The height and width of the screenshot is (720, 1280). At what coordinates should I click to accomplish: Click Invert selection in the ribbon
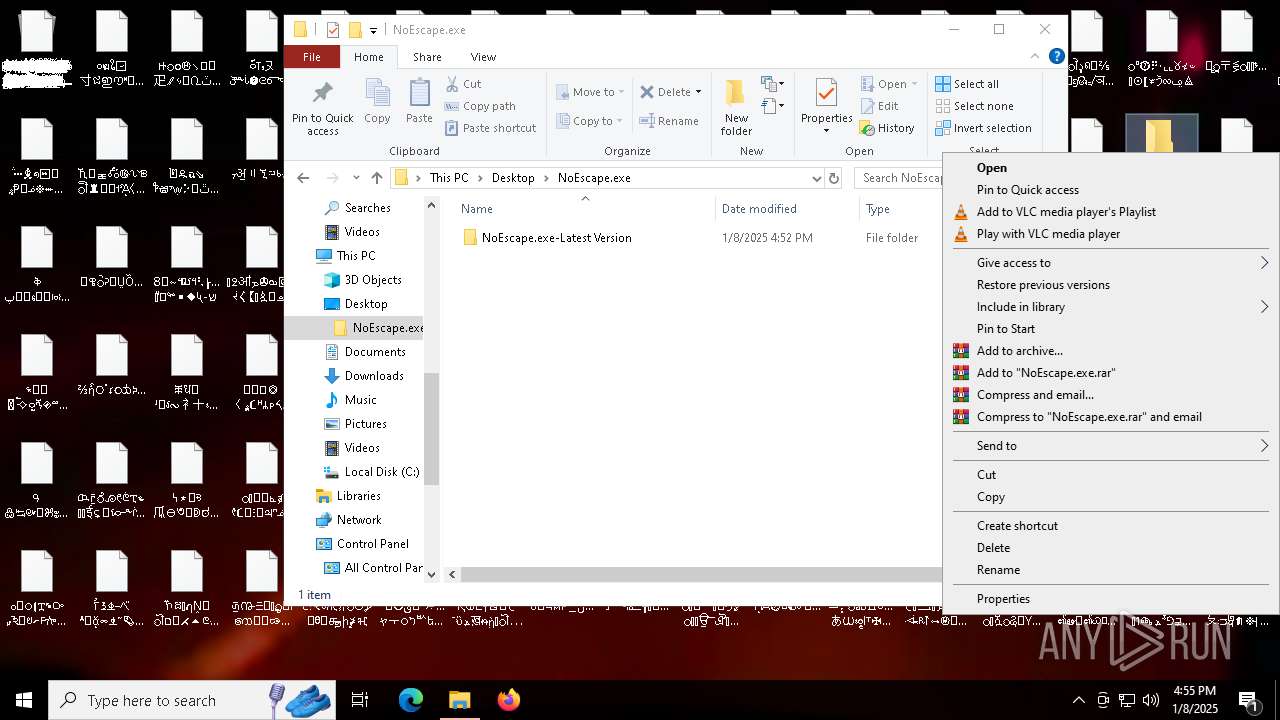pos(983,128)
